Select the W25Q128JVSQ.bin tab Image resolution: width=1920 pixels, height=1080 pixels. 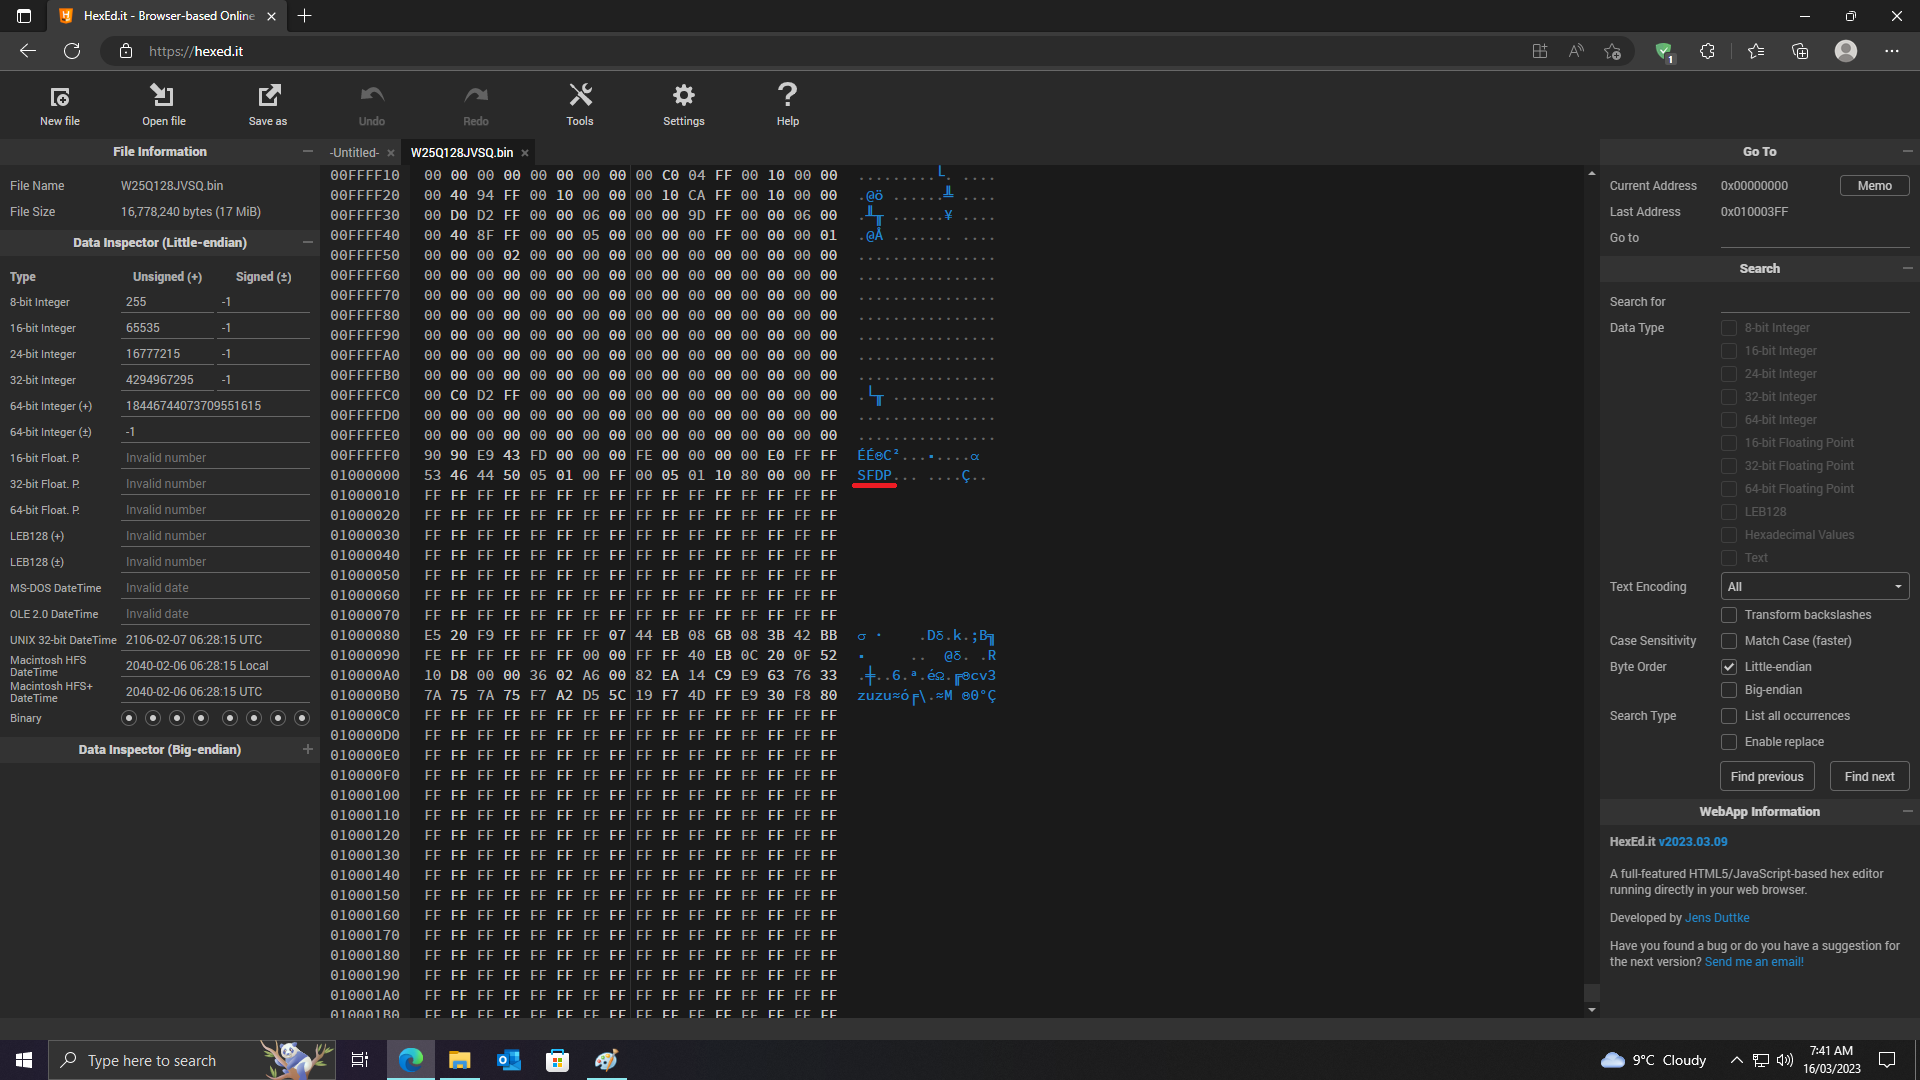pyautogui.click(x=461, y=153)
